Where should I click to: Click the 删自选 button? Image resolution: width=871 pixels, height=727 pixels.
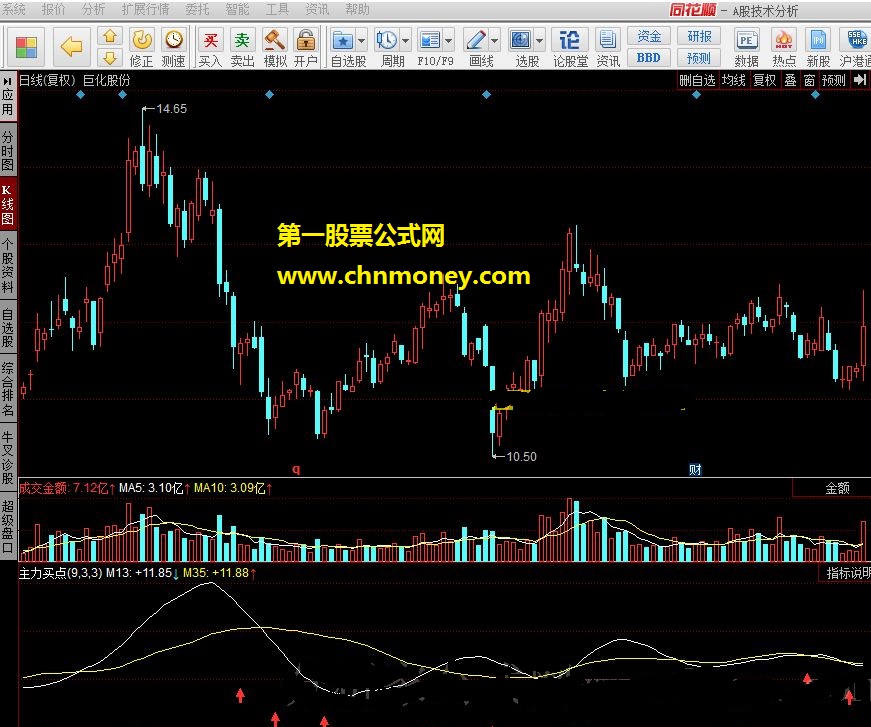click(697, 81)
